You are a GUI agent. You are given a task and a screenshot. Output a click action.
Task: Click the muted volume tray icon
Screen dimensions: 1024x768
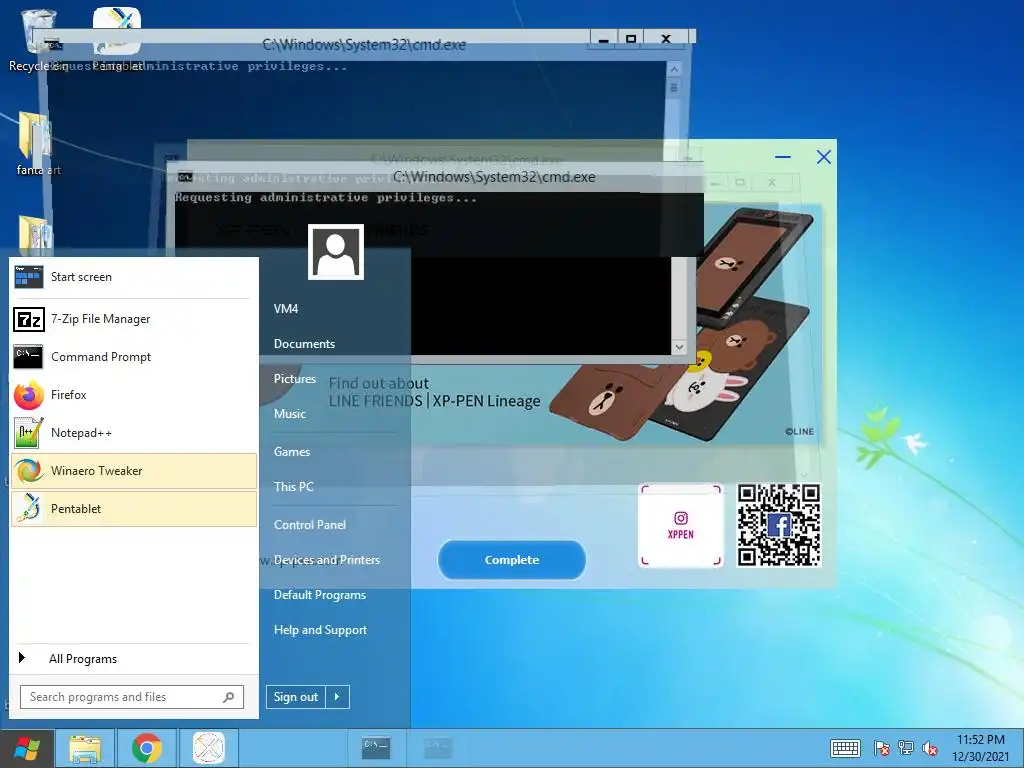click(x=930, y=748)
